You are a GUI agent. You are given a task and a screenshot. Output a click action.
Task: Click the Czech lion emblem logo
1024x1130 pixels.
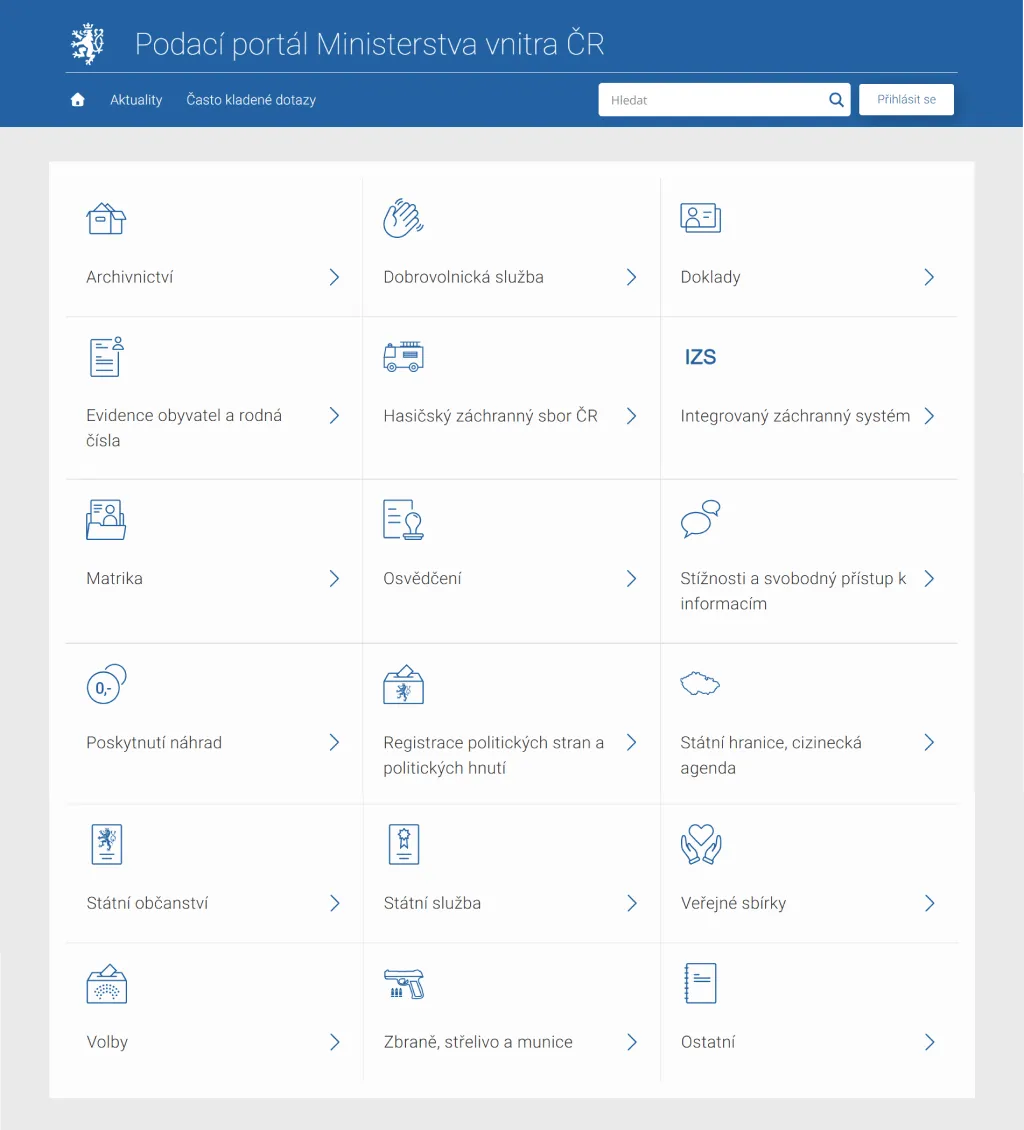pos(87,44)
